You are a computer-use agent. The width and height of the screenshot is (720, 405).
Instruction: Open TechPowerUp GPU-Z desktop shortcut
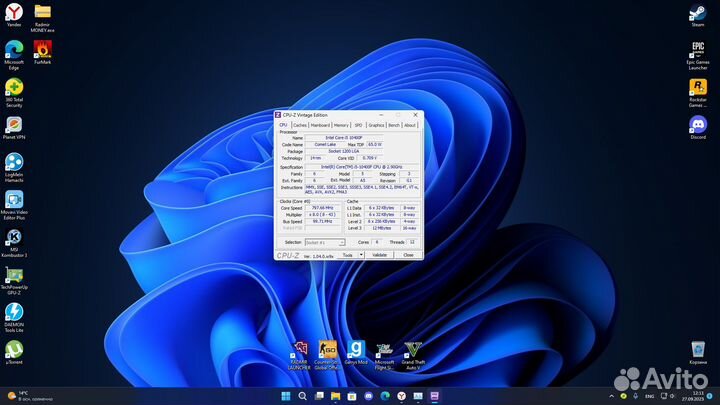(x=14, y=281)
